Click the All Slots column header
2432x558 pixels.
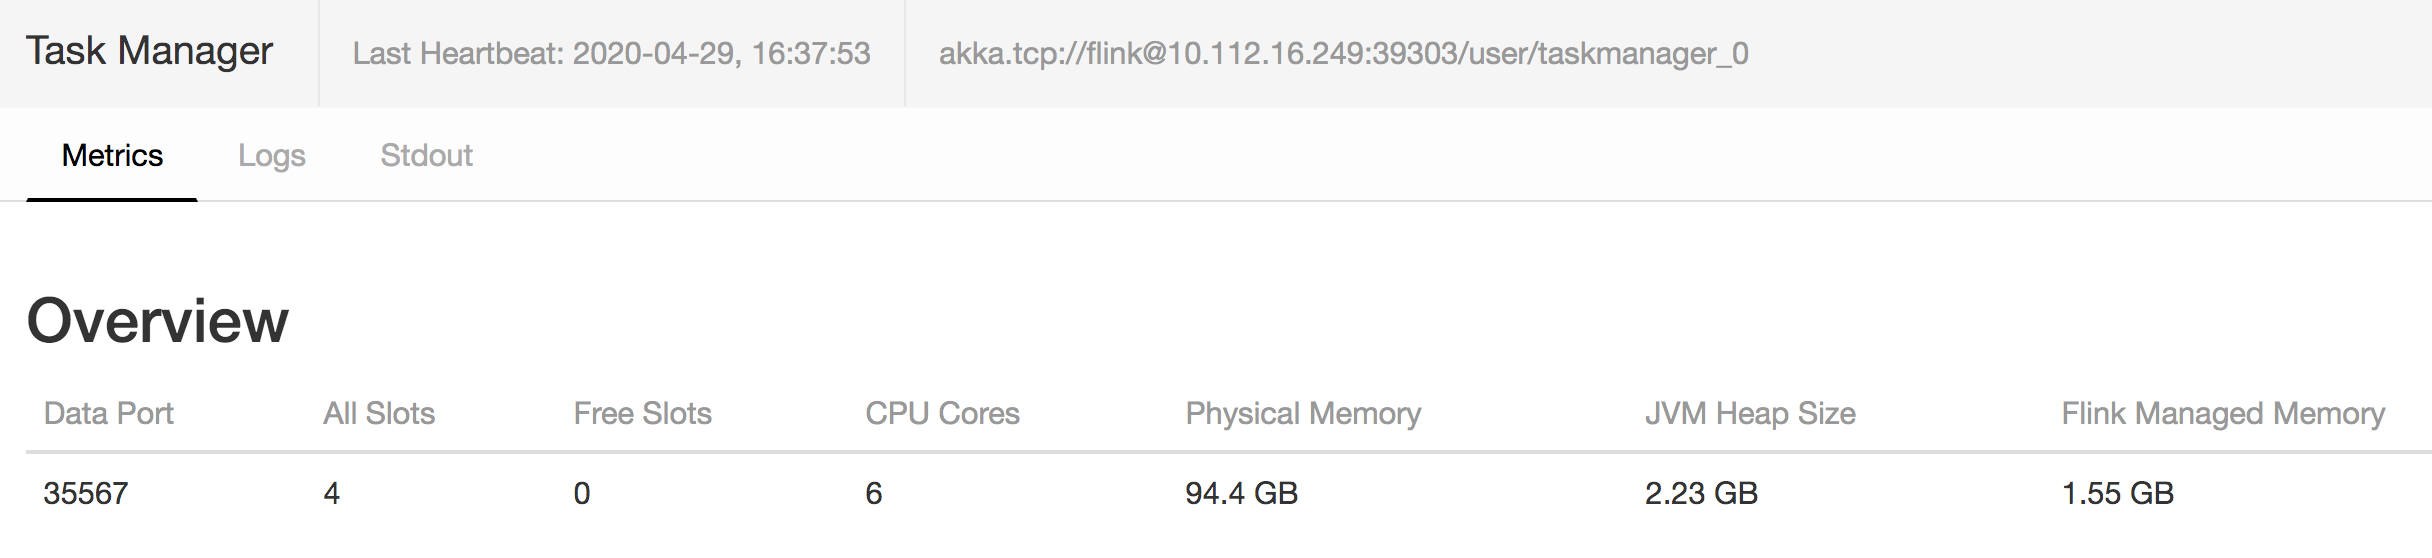pos(378,414)
